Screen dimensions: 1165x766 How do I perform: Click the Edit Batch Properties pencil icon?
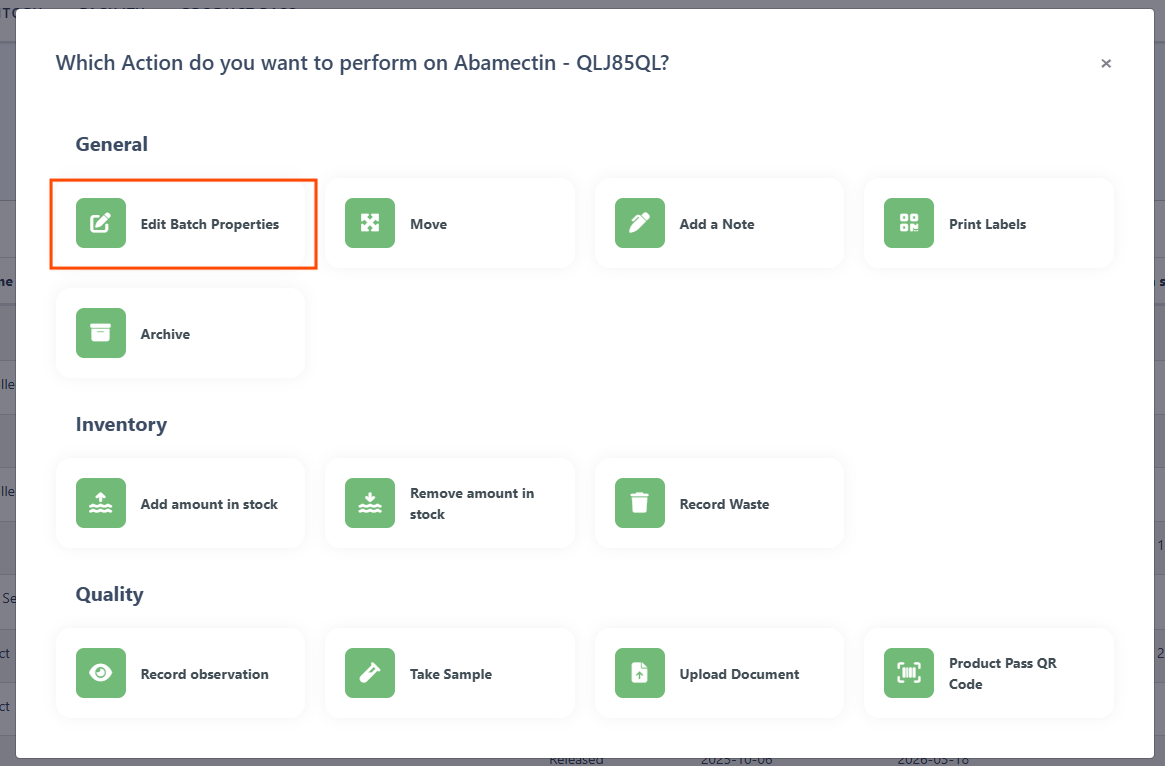pos(101,223)
